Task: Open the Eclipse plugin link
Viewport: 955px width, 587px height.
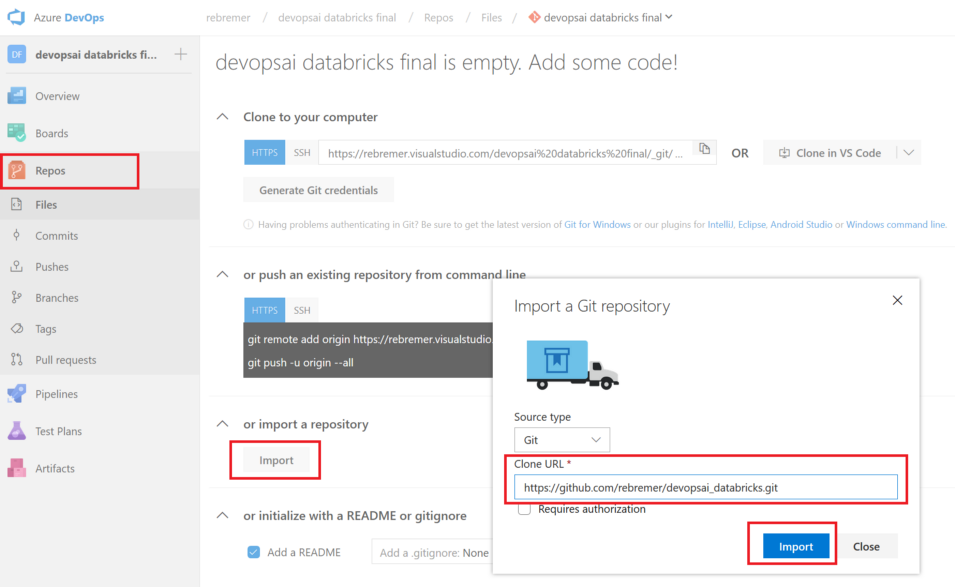Action: (x=752, y=225)
